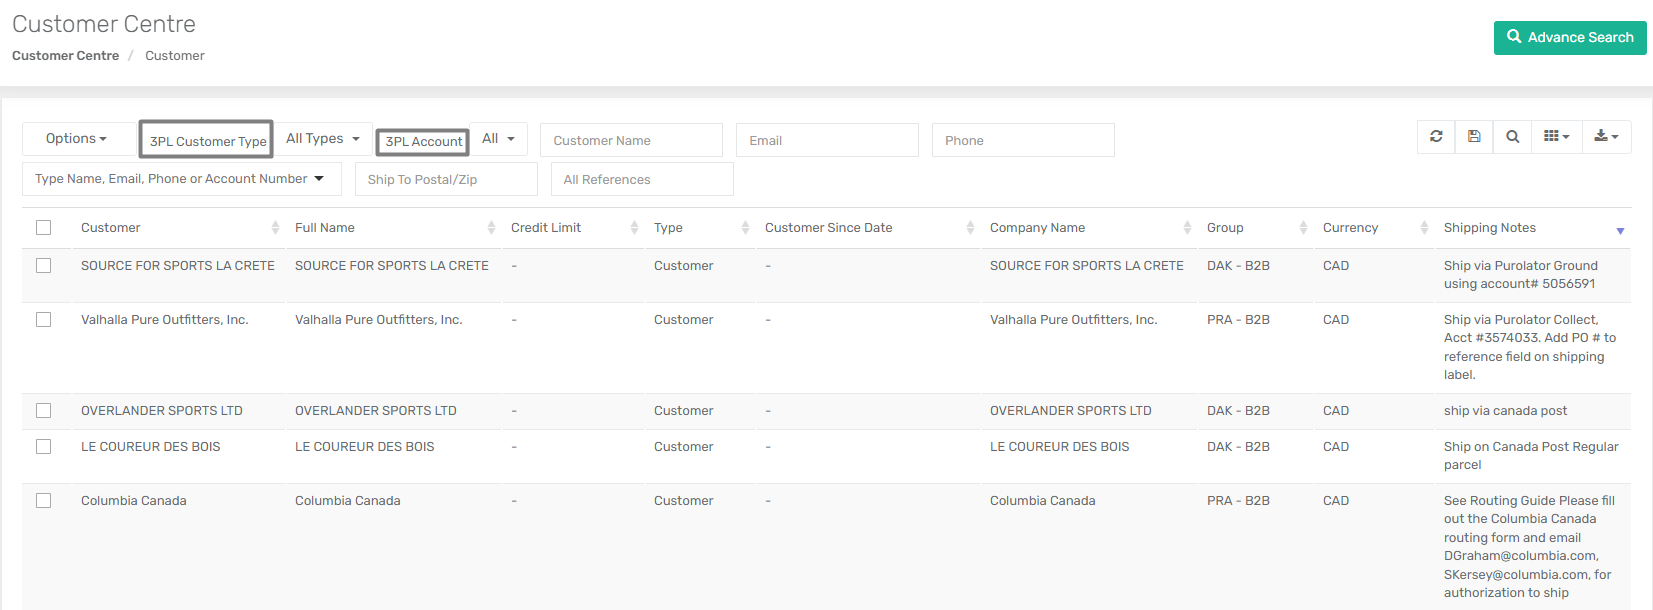The height and width of the screenshot is (610, 1653).
Task: Click note 'ship via canada post'
Action: tap(1505, 411)
